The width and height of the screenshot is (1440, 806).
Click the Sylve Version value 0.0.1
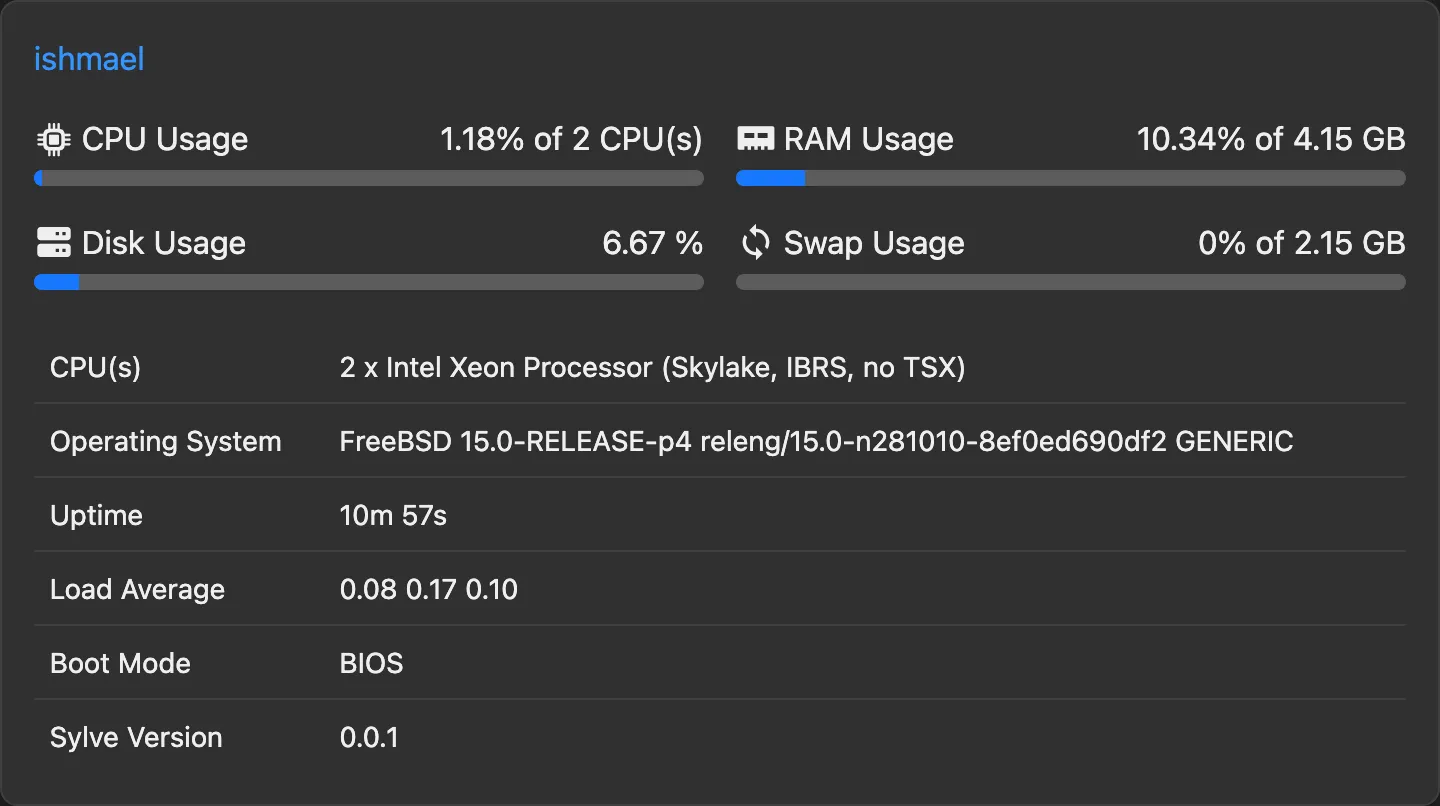[369, 737]
